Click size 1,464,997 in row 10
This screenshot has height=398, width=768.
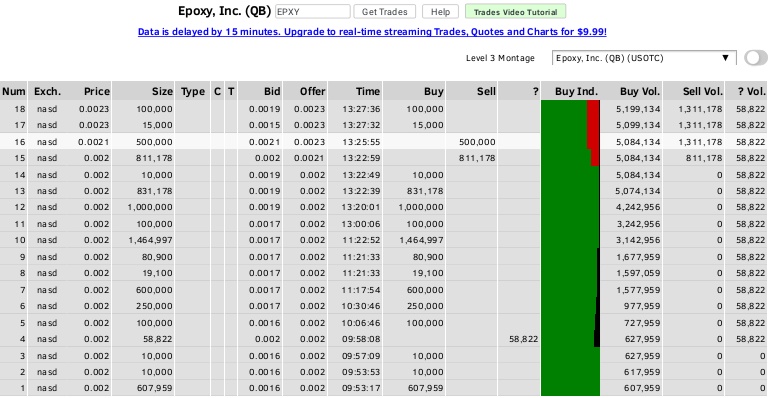[150, 240]
